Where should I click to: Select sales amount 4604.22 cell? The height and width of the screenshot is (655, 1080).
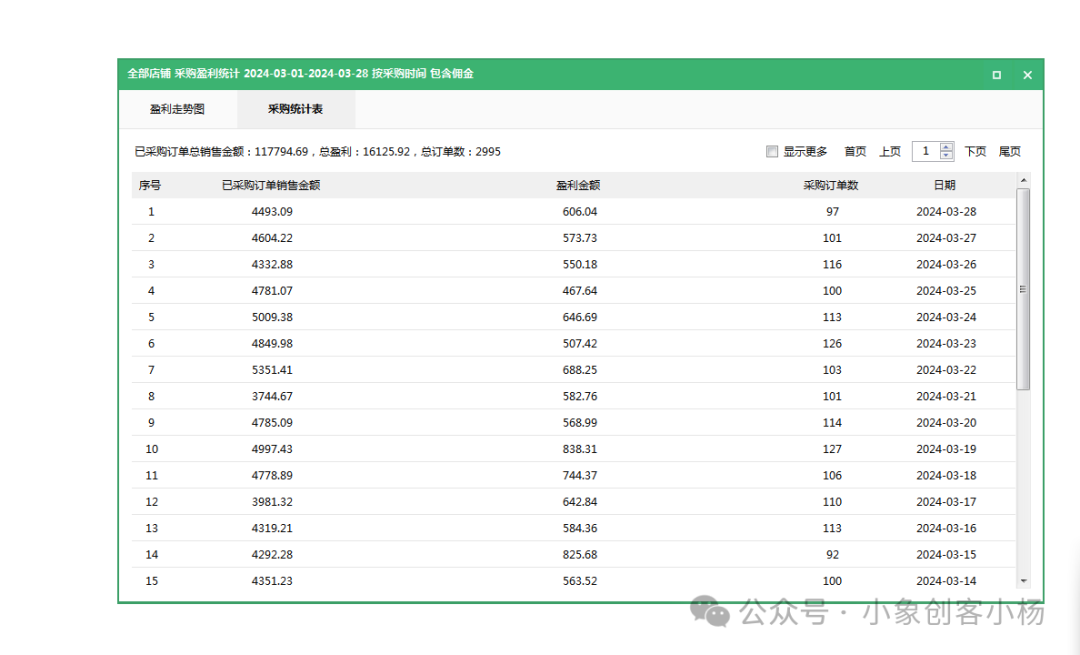pyautogui.click(x=272, y=238)
